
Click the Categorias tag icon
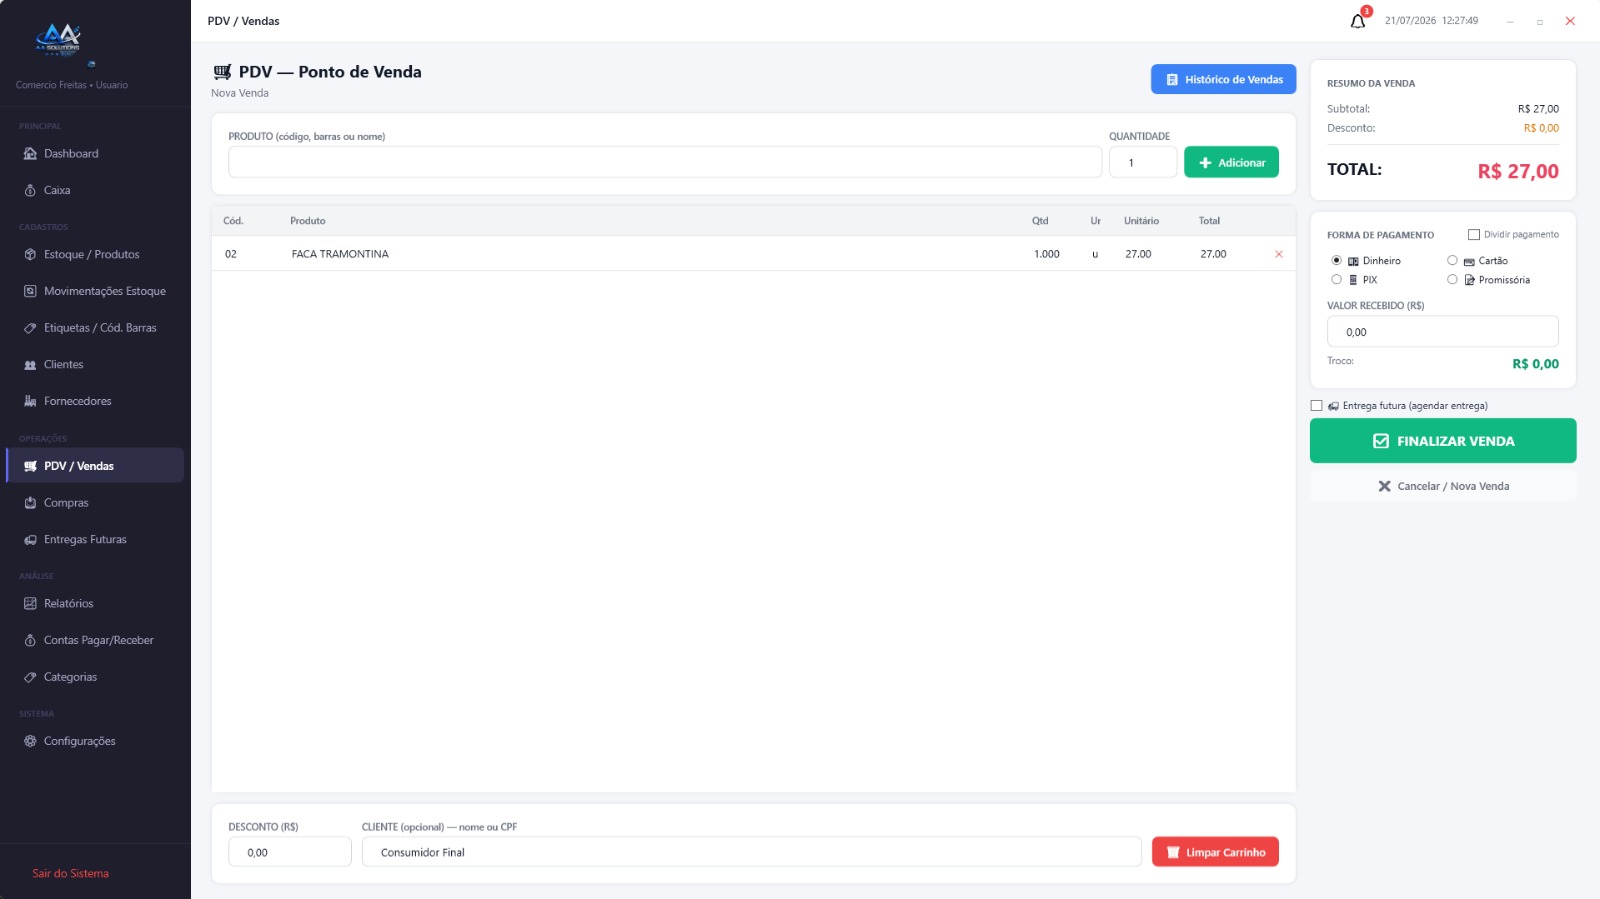[30, 677]
